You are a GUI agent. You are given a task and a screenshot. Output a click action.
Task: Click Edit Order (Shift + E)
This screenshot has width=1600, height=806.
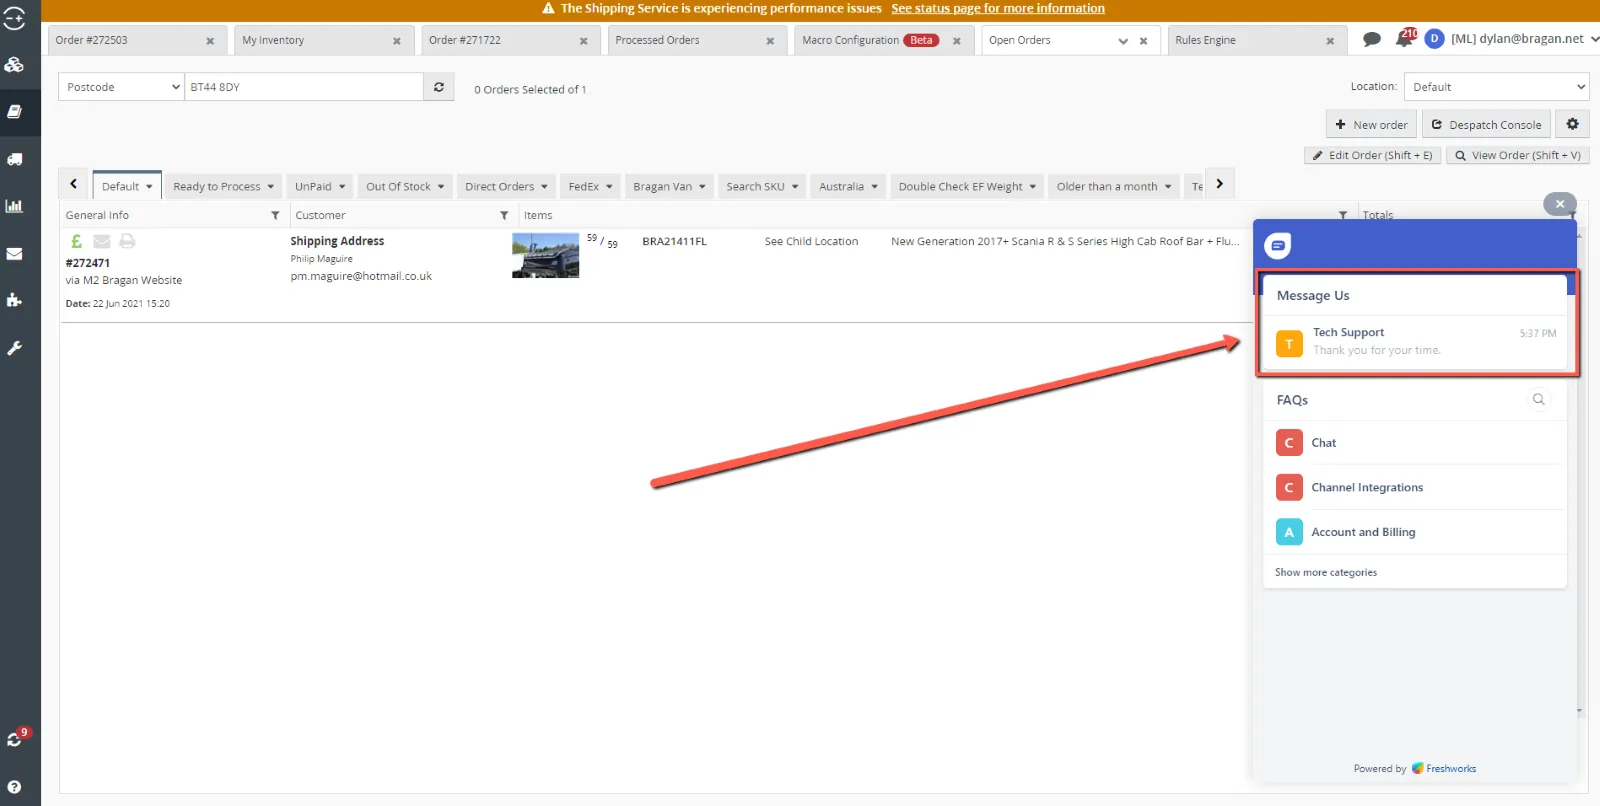[1372, 155]
